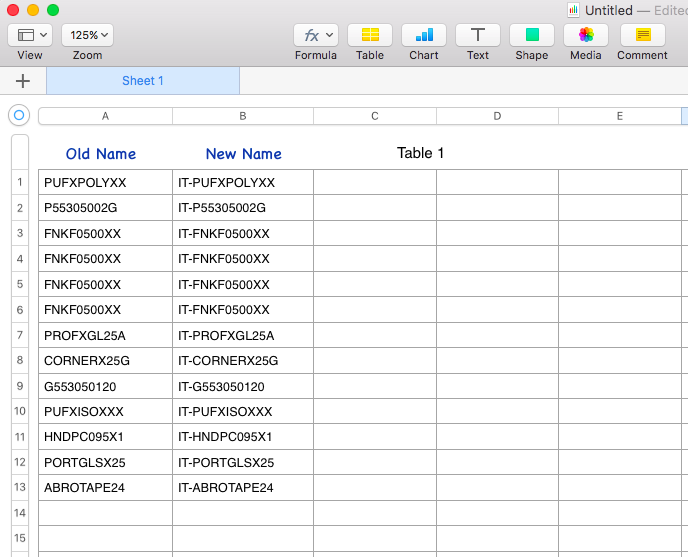Switch to the Sheet 1 tab
Viewport: 688px width, 557px height.
pyautogui.click(x=143, y=81)
